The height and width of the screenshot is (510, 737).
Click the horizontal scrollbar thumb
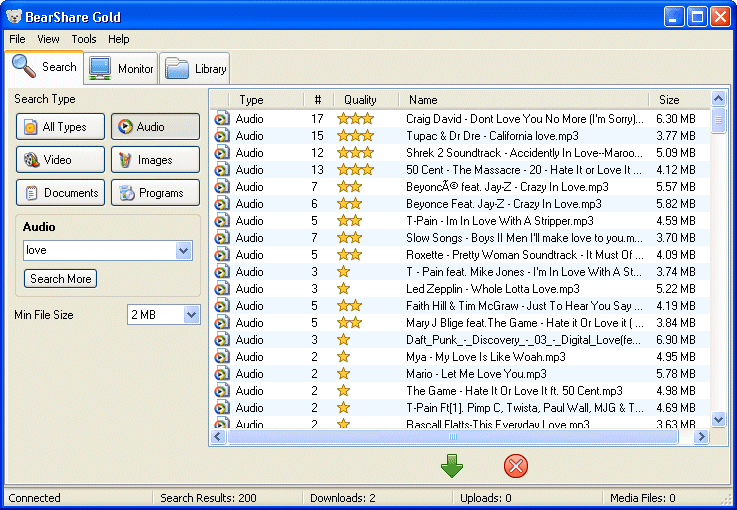click(x=453, y=437)
